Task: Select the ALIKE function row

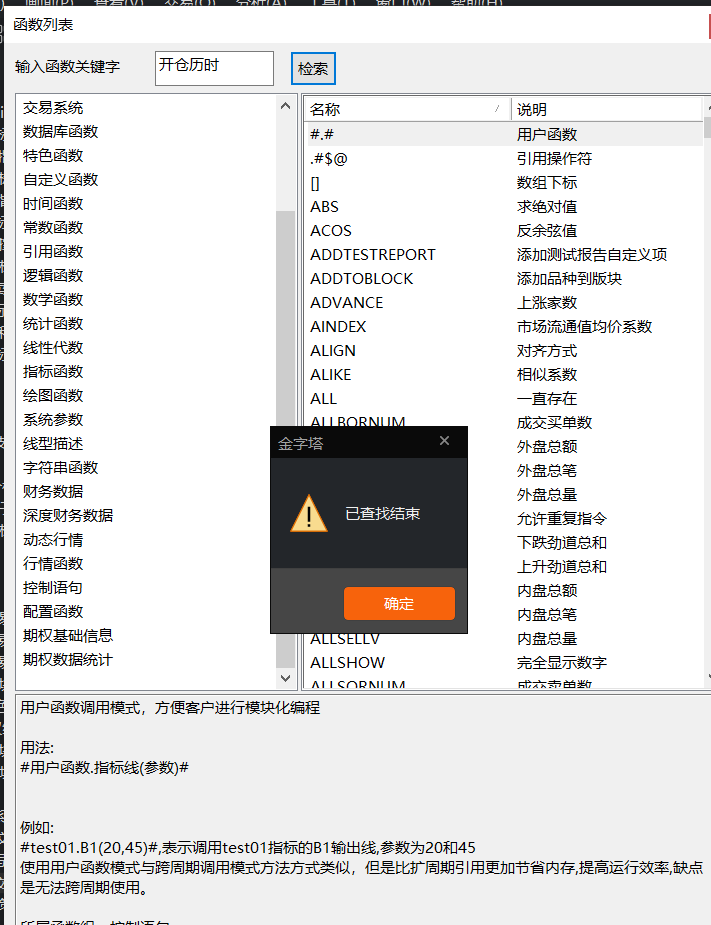Action: pyautogui.click(x=504, y=375)
